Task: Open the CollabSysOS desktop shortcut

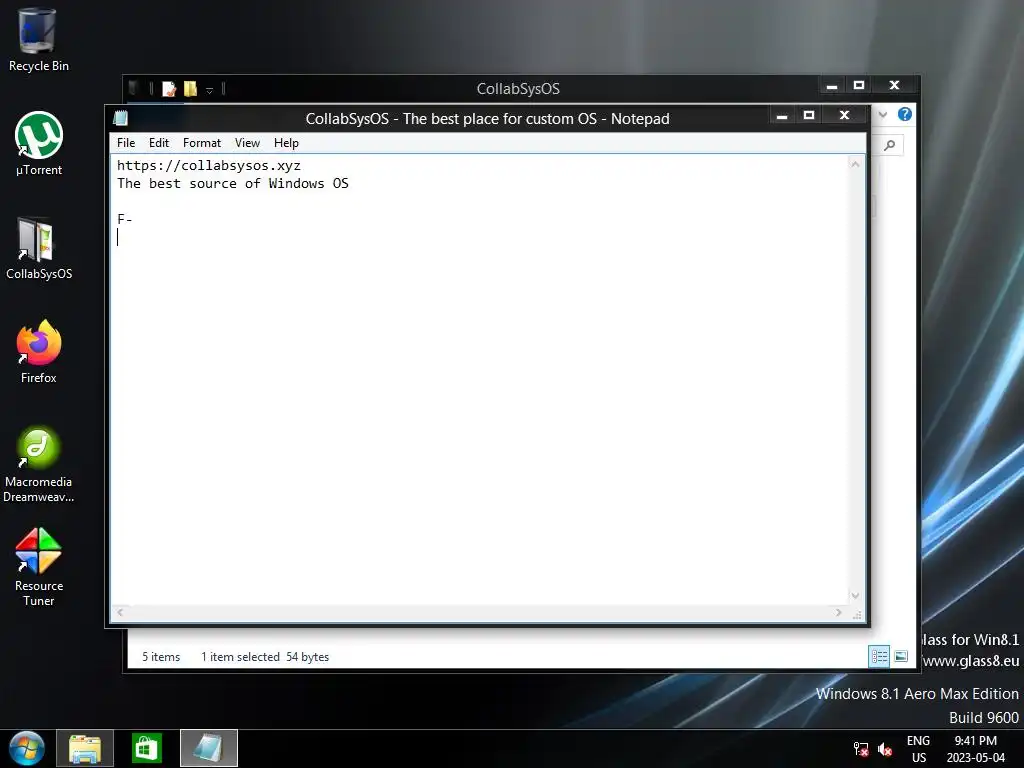Action: pos(39,248)
